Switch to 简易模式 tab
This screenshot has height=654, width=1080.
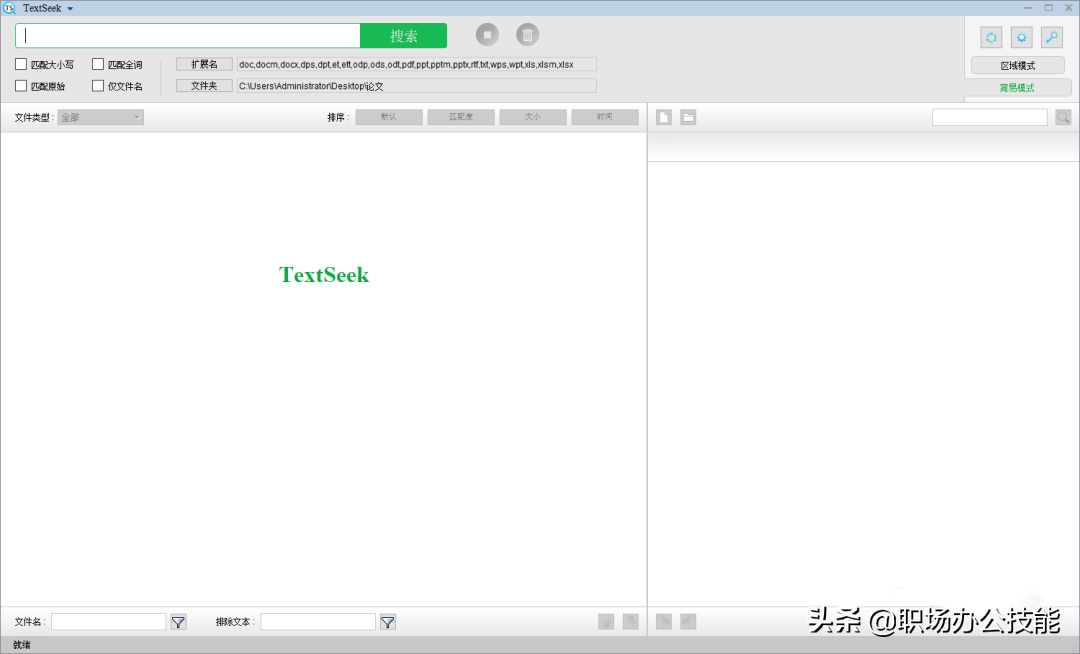tap(1017, 87)
